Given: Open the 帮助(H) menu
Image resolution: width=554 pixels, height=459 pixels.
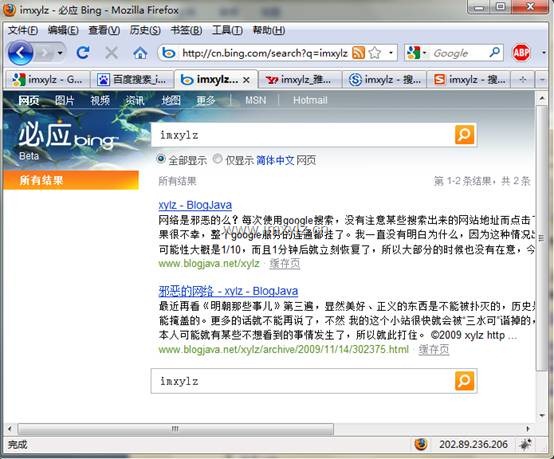Looking at the screenshot, I should coord(269,30).
